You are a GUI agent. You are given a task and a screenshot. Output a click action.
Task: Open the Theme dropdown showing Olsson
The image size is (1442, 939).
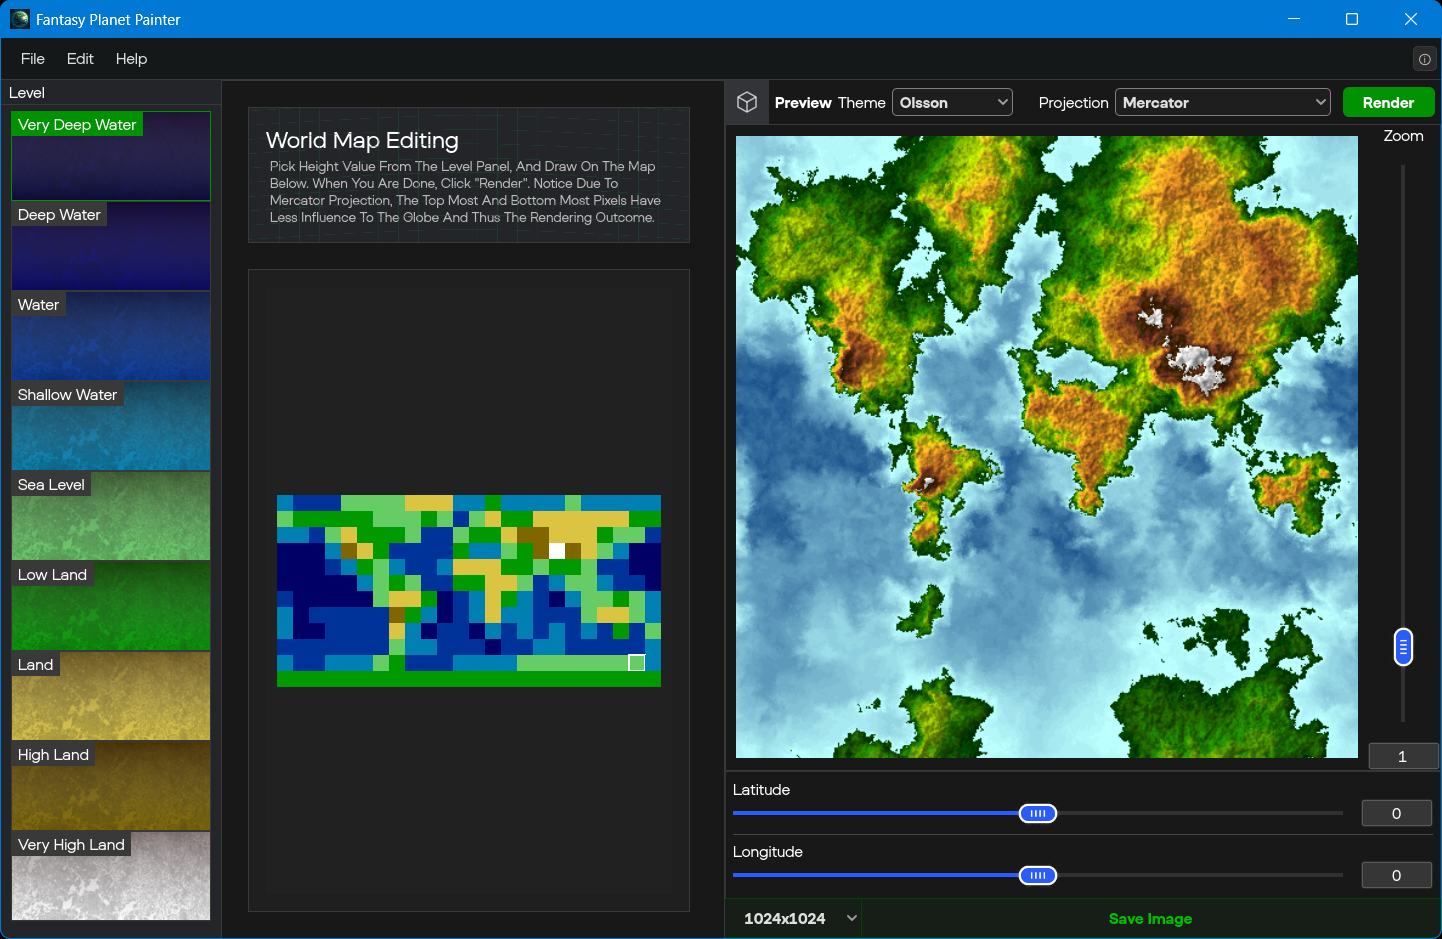[952, 102]
